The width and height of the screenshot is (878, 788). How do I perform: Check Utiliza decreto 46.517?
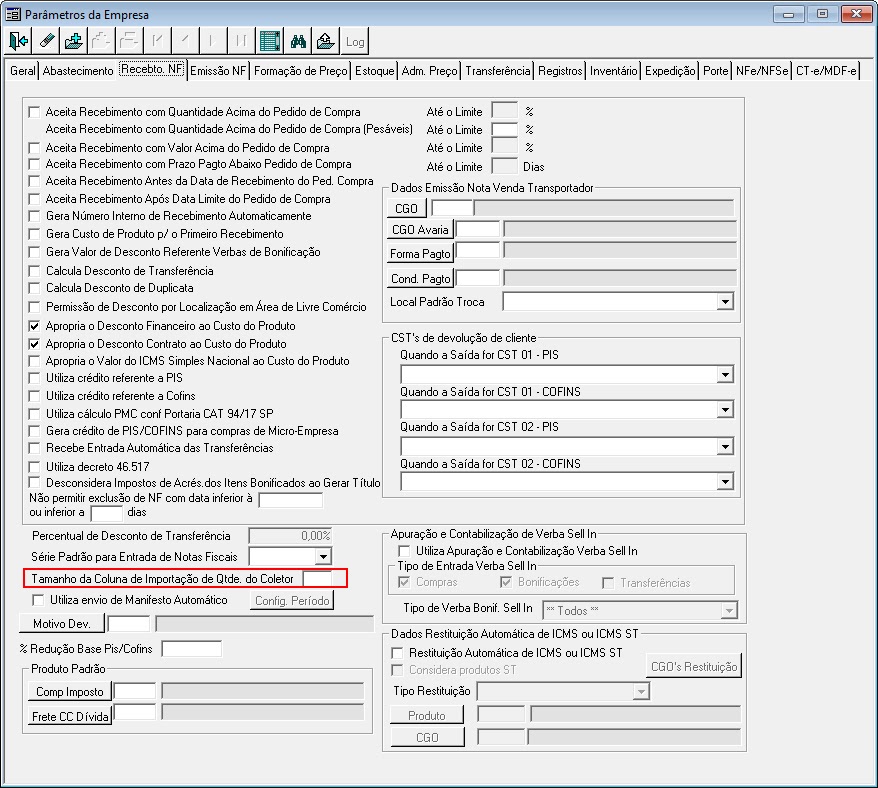(35, 467)
